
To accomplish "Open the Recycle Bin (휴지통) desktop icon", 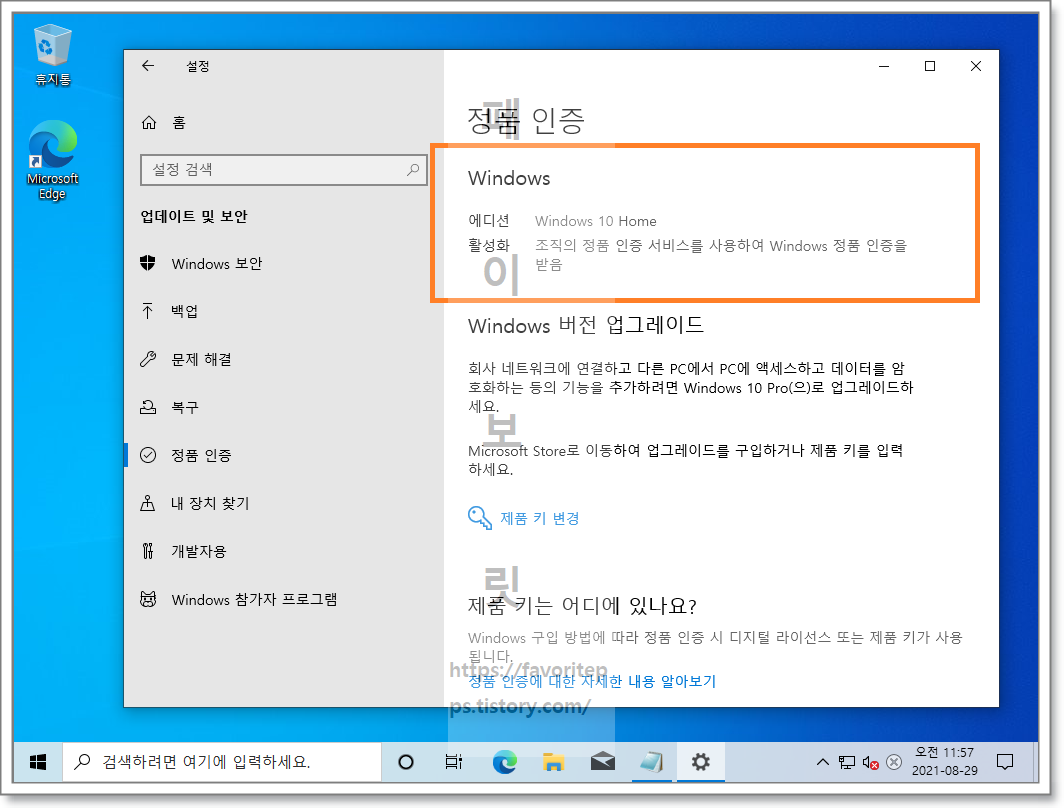I will pyautogui.click(x=52, y=55).
